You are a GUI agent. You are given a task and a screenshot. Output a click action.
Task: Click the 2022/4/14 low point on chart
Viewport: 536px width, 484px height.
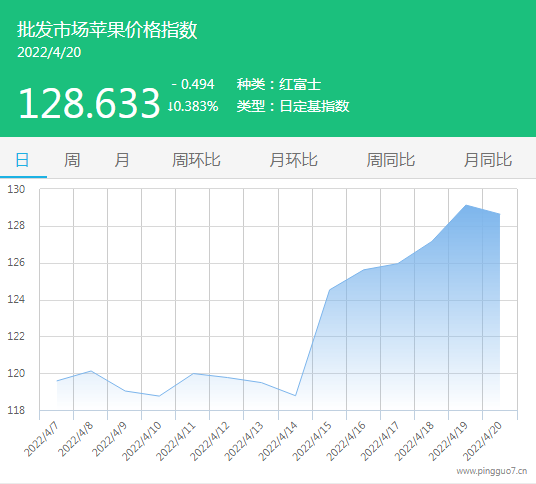[295, 395]
